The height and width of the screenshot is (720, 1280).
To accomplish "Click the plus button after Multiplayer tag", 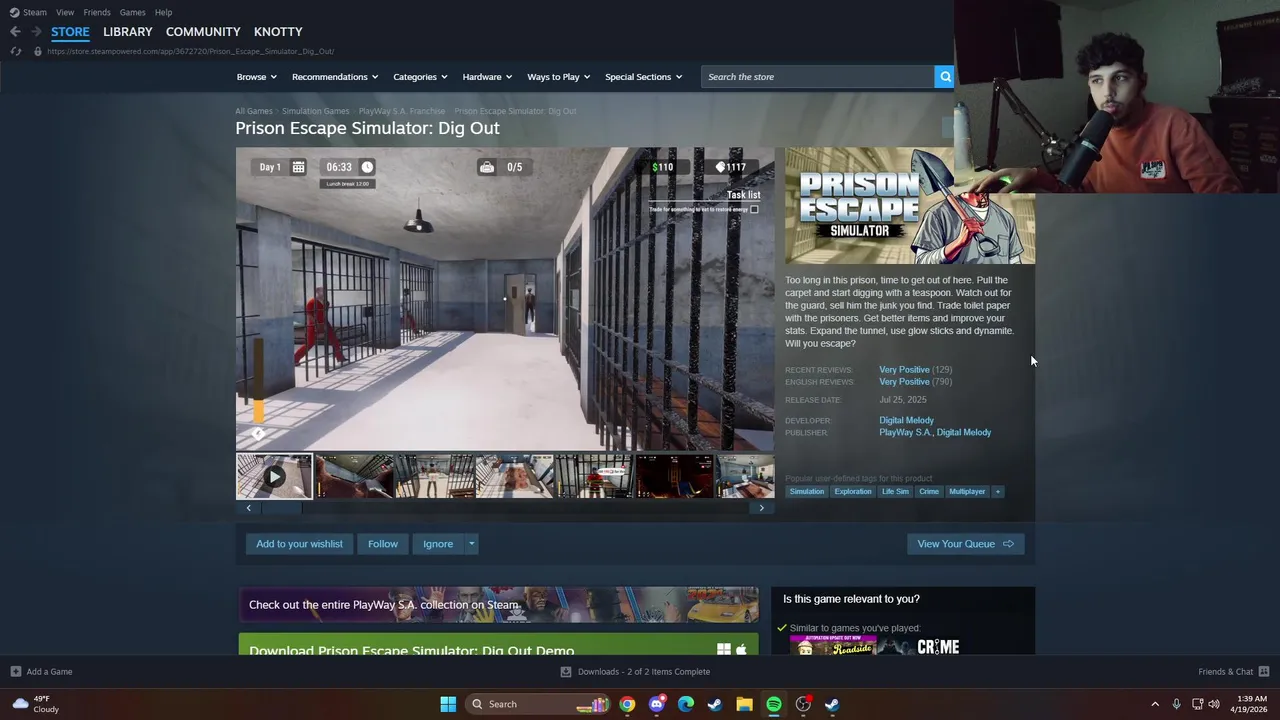I will (997, 491).
